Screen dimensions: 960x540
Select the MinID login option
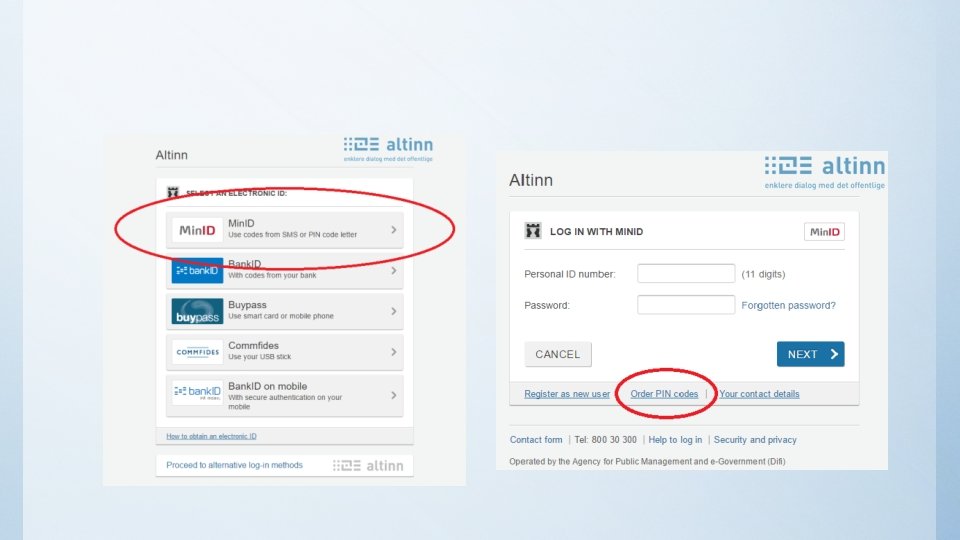tap(285, 230)
